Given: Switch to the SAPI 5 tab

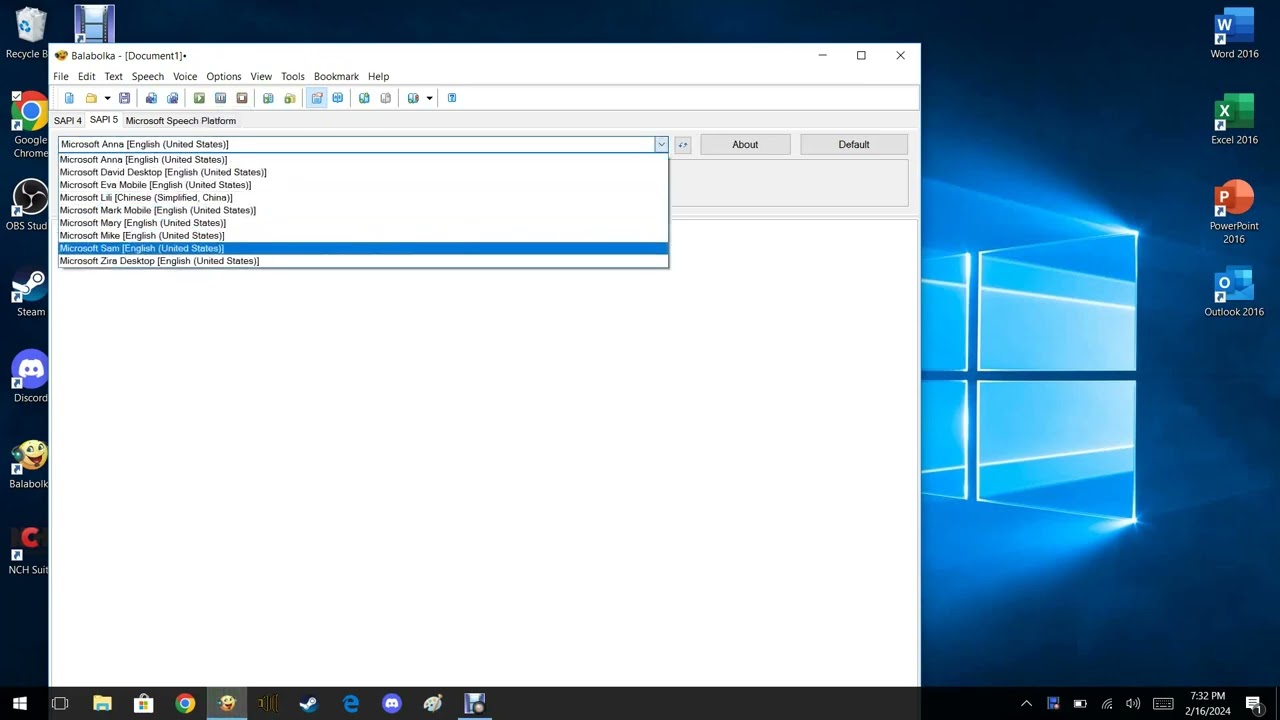Looking at the screenshot, I should (104, 120).
